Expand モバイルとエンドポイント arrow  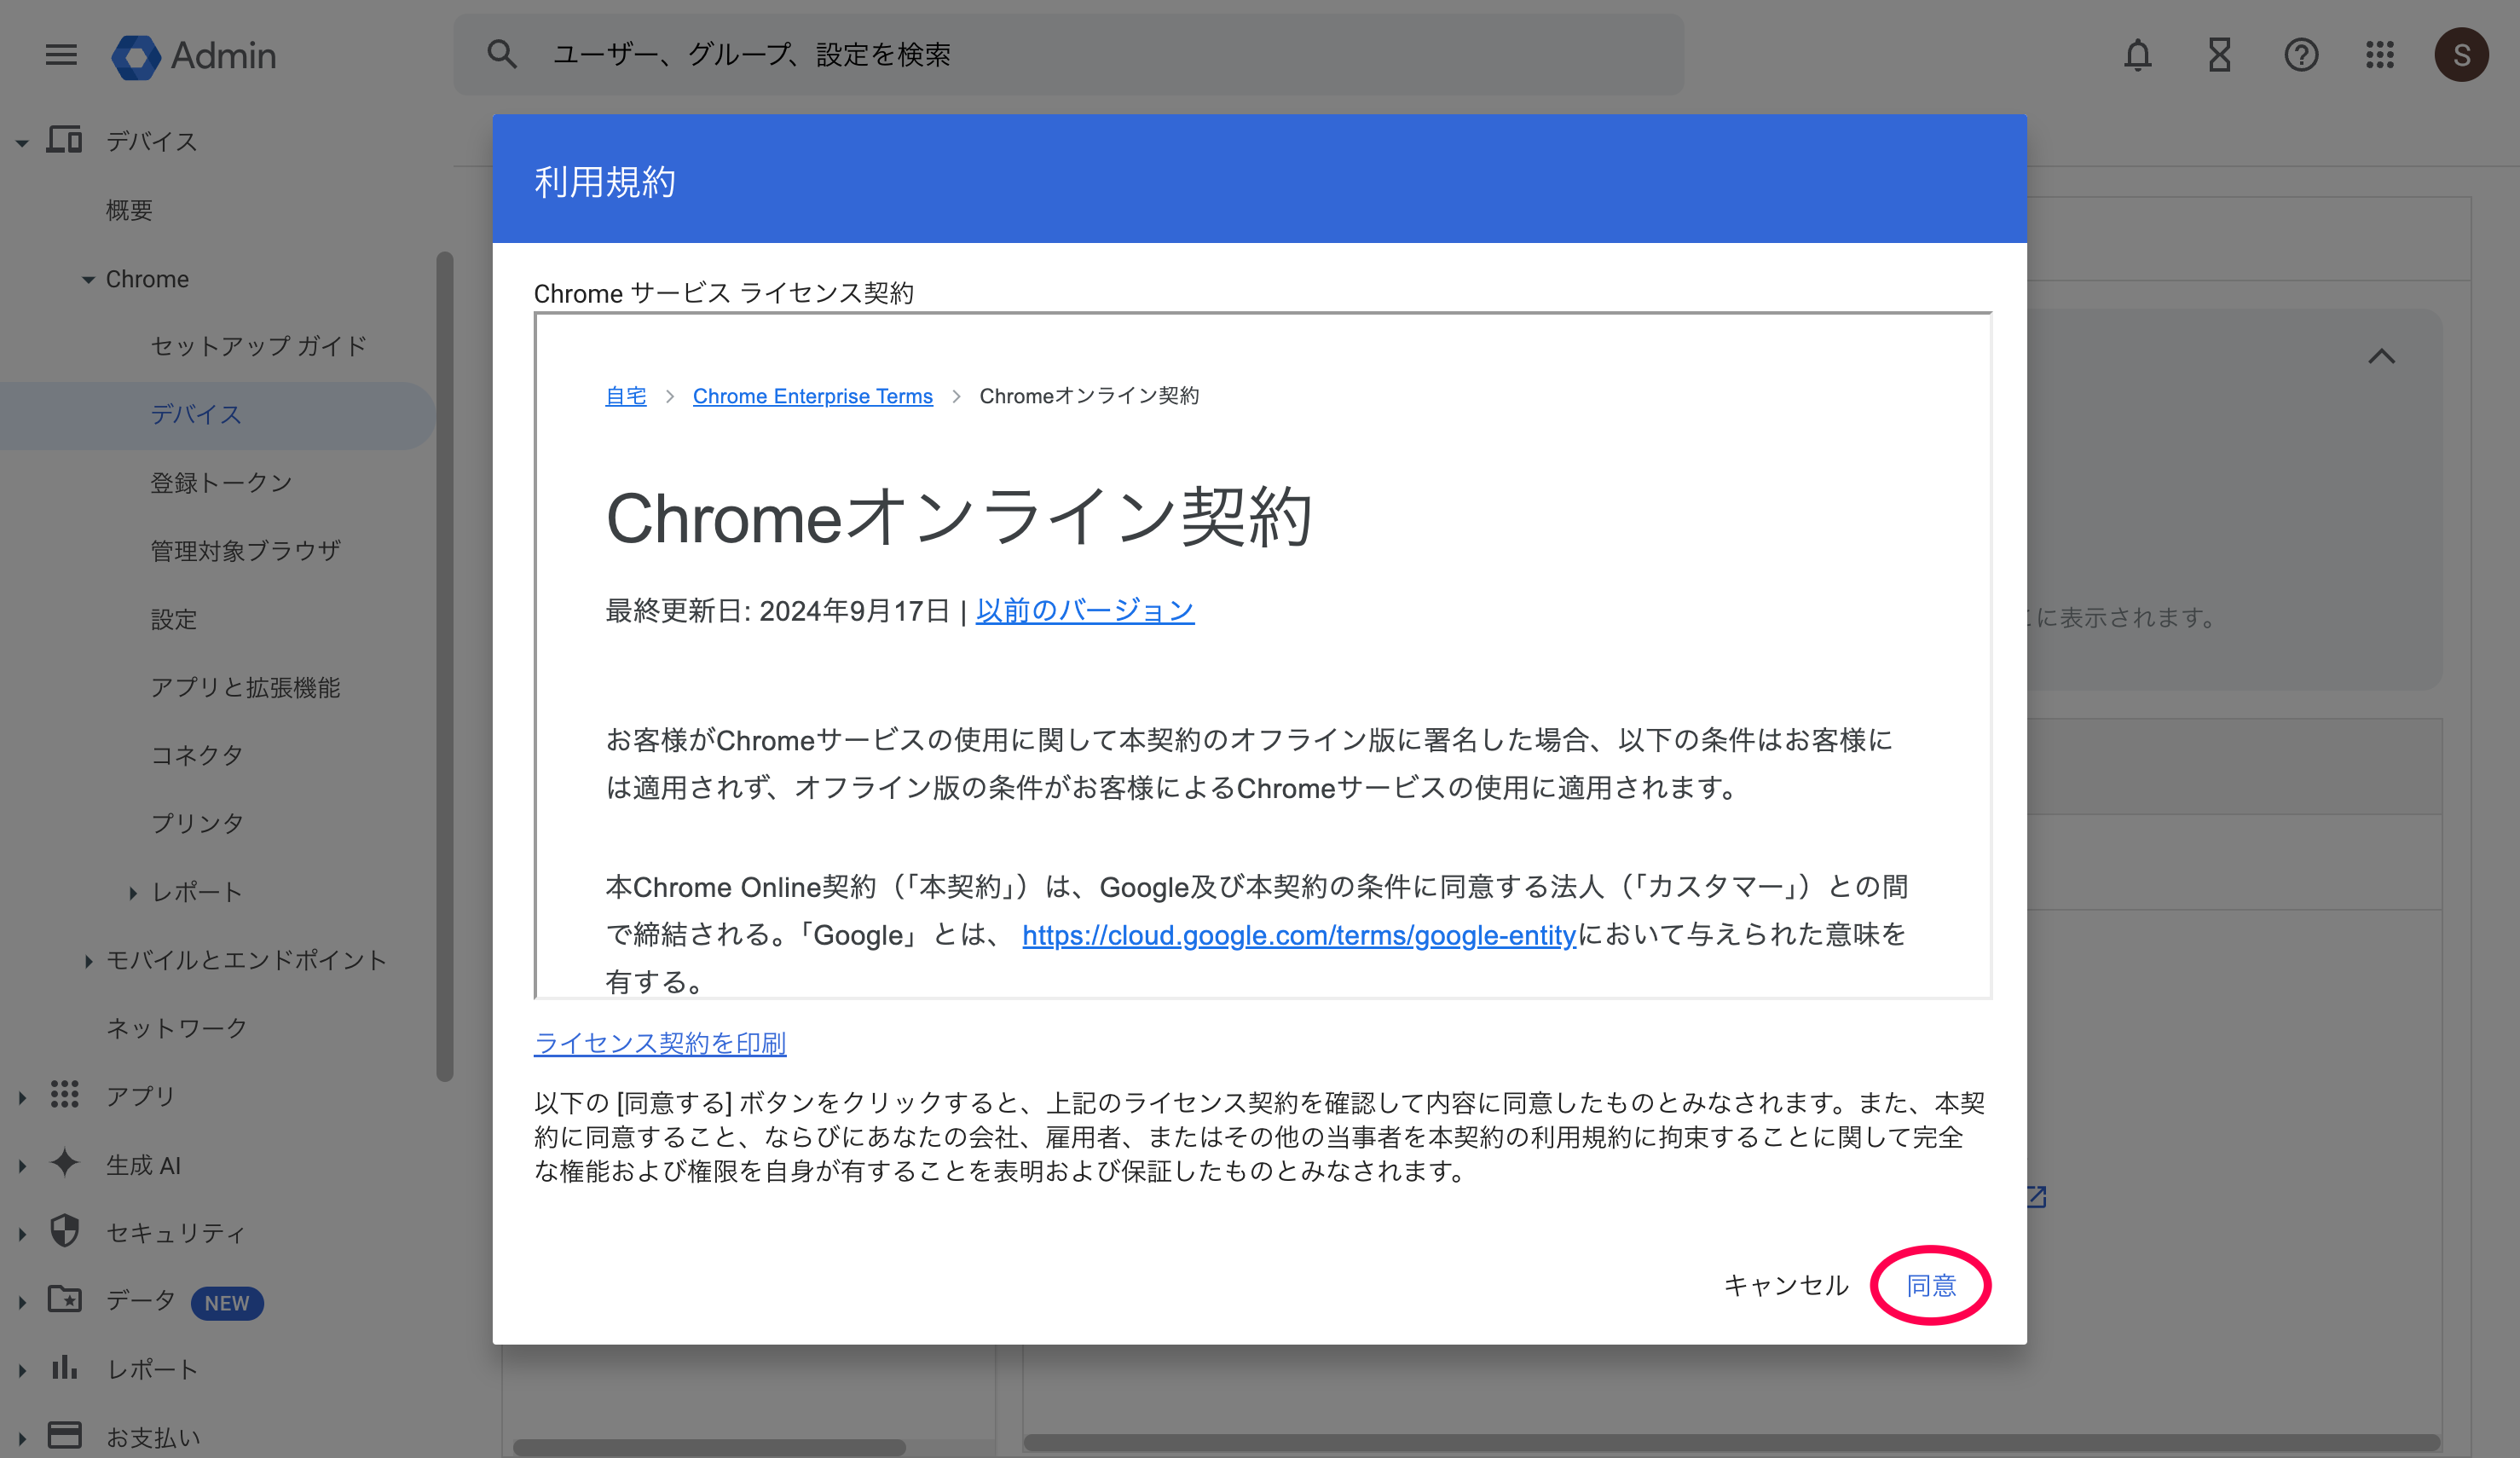pos(88,961)
